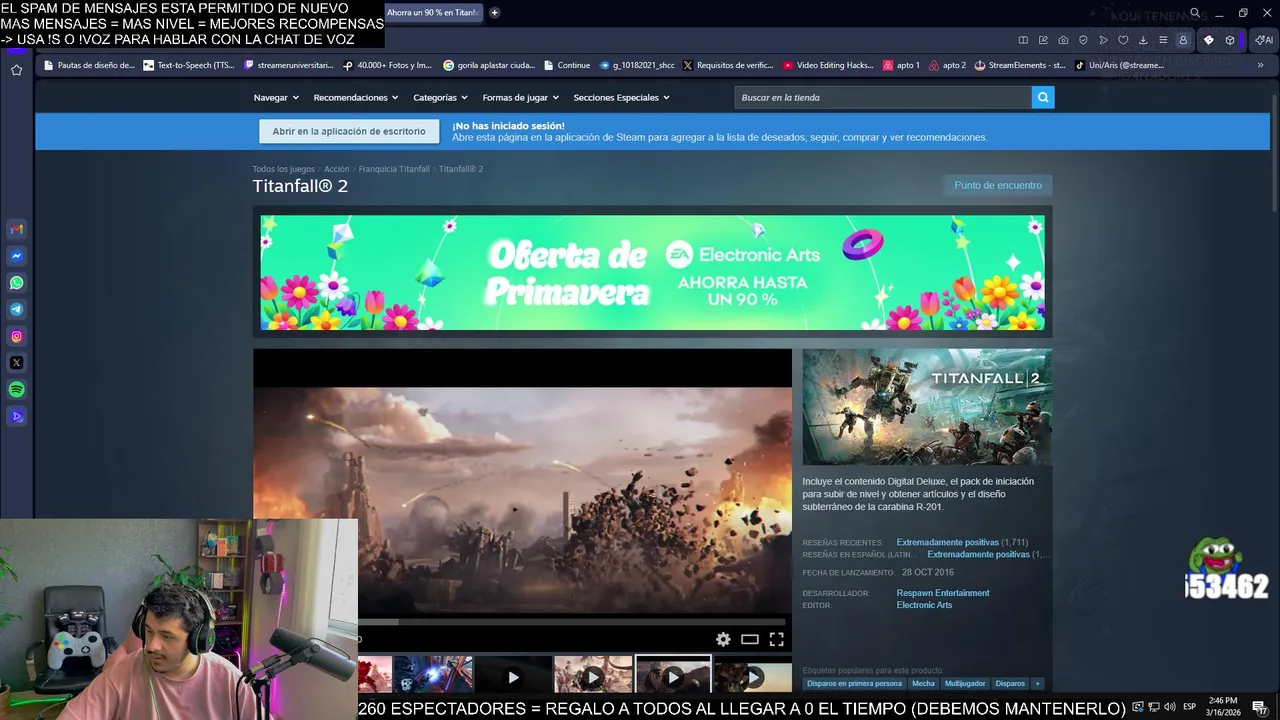
Task: Open Windows notification center icon
Action: (1259, 707)
